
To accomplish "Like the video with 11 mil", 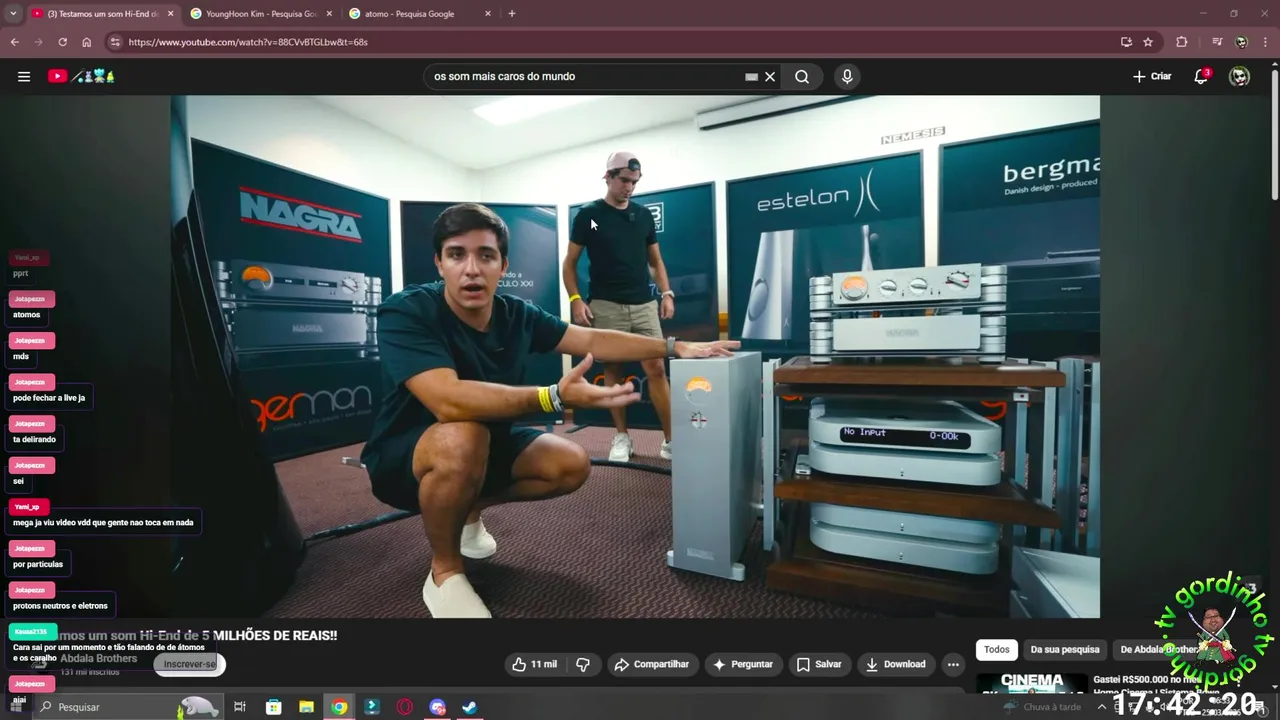I will pos(535,664).
